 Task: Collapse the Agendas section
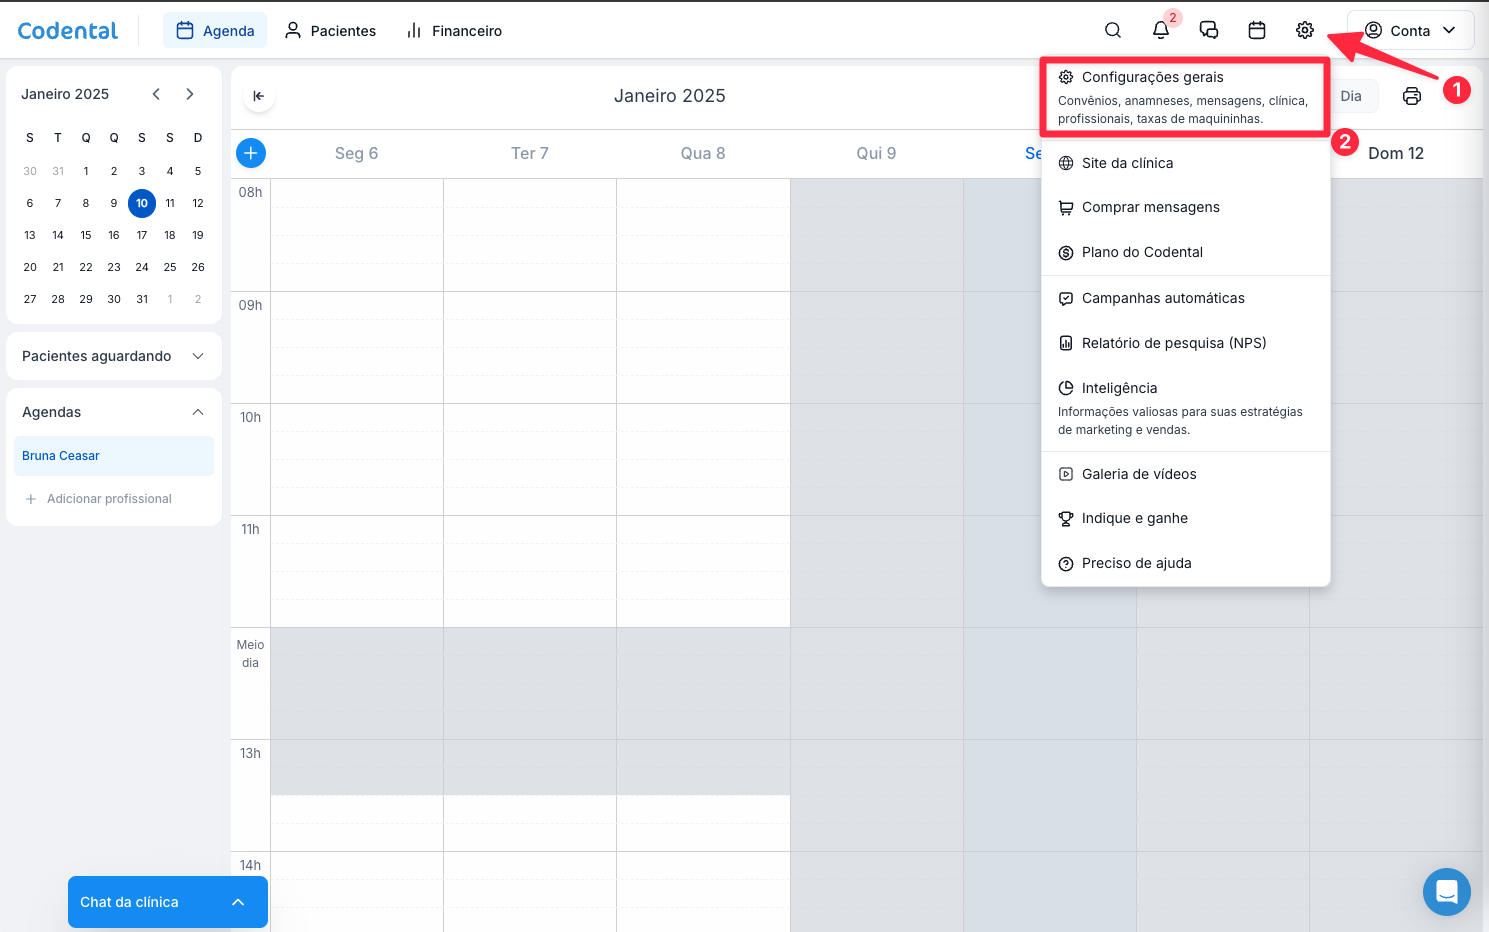tap(198, 412)
